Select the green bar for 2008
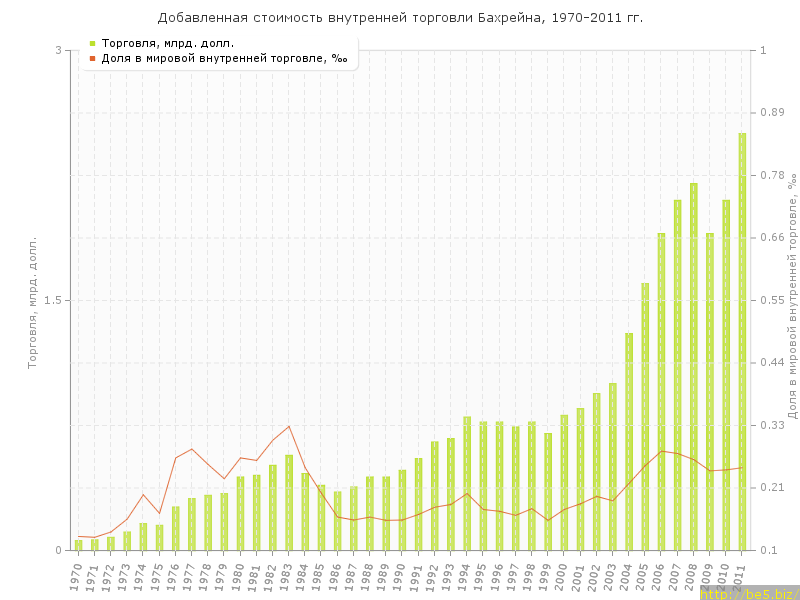The width and height of the screenshot is (800, 600). point(693,365)
